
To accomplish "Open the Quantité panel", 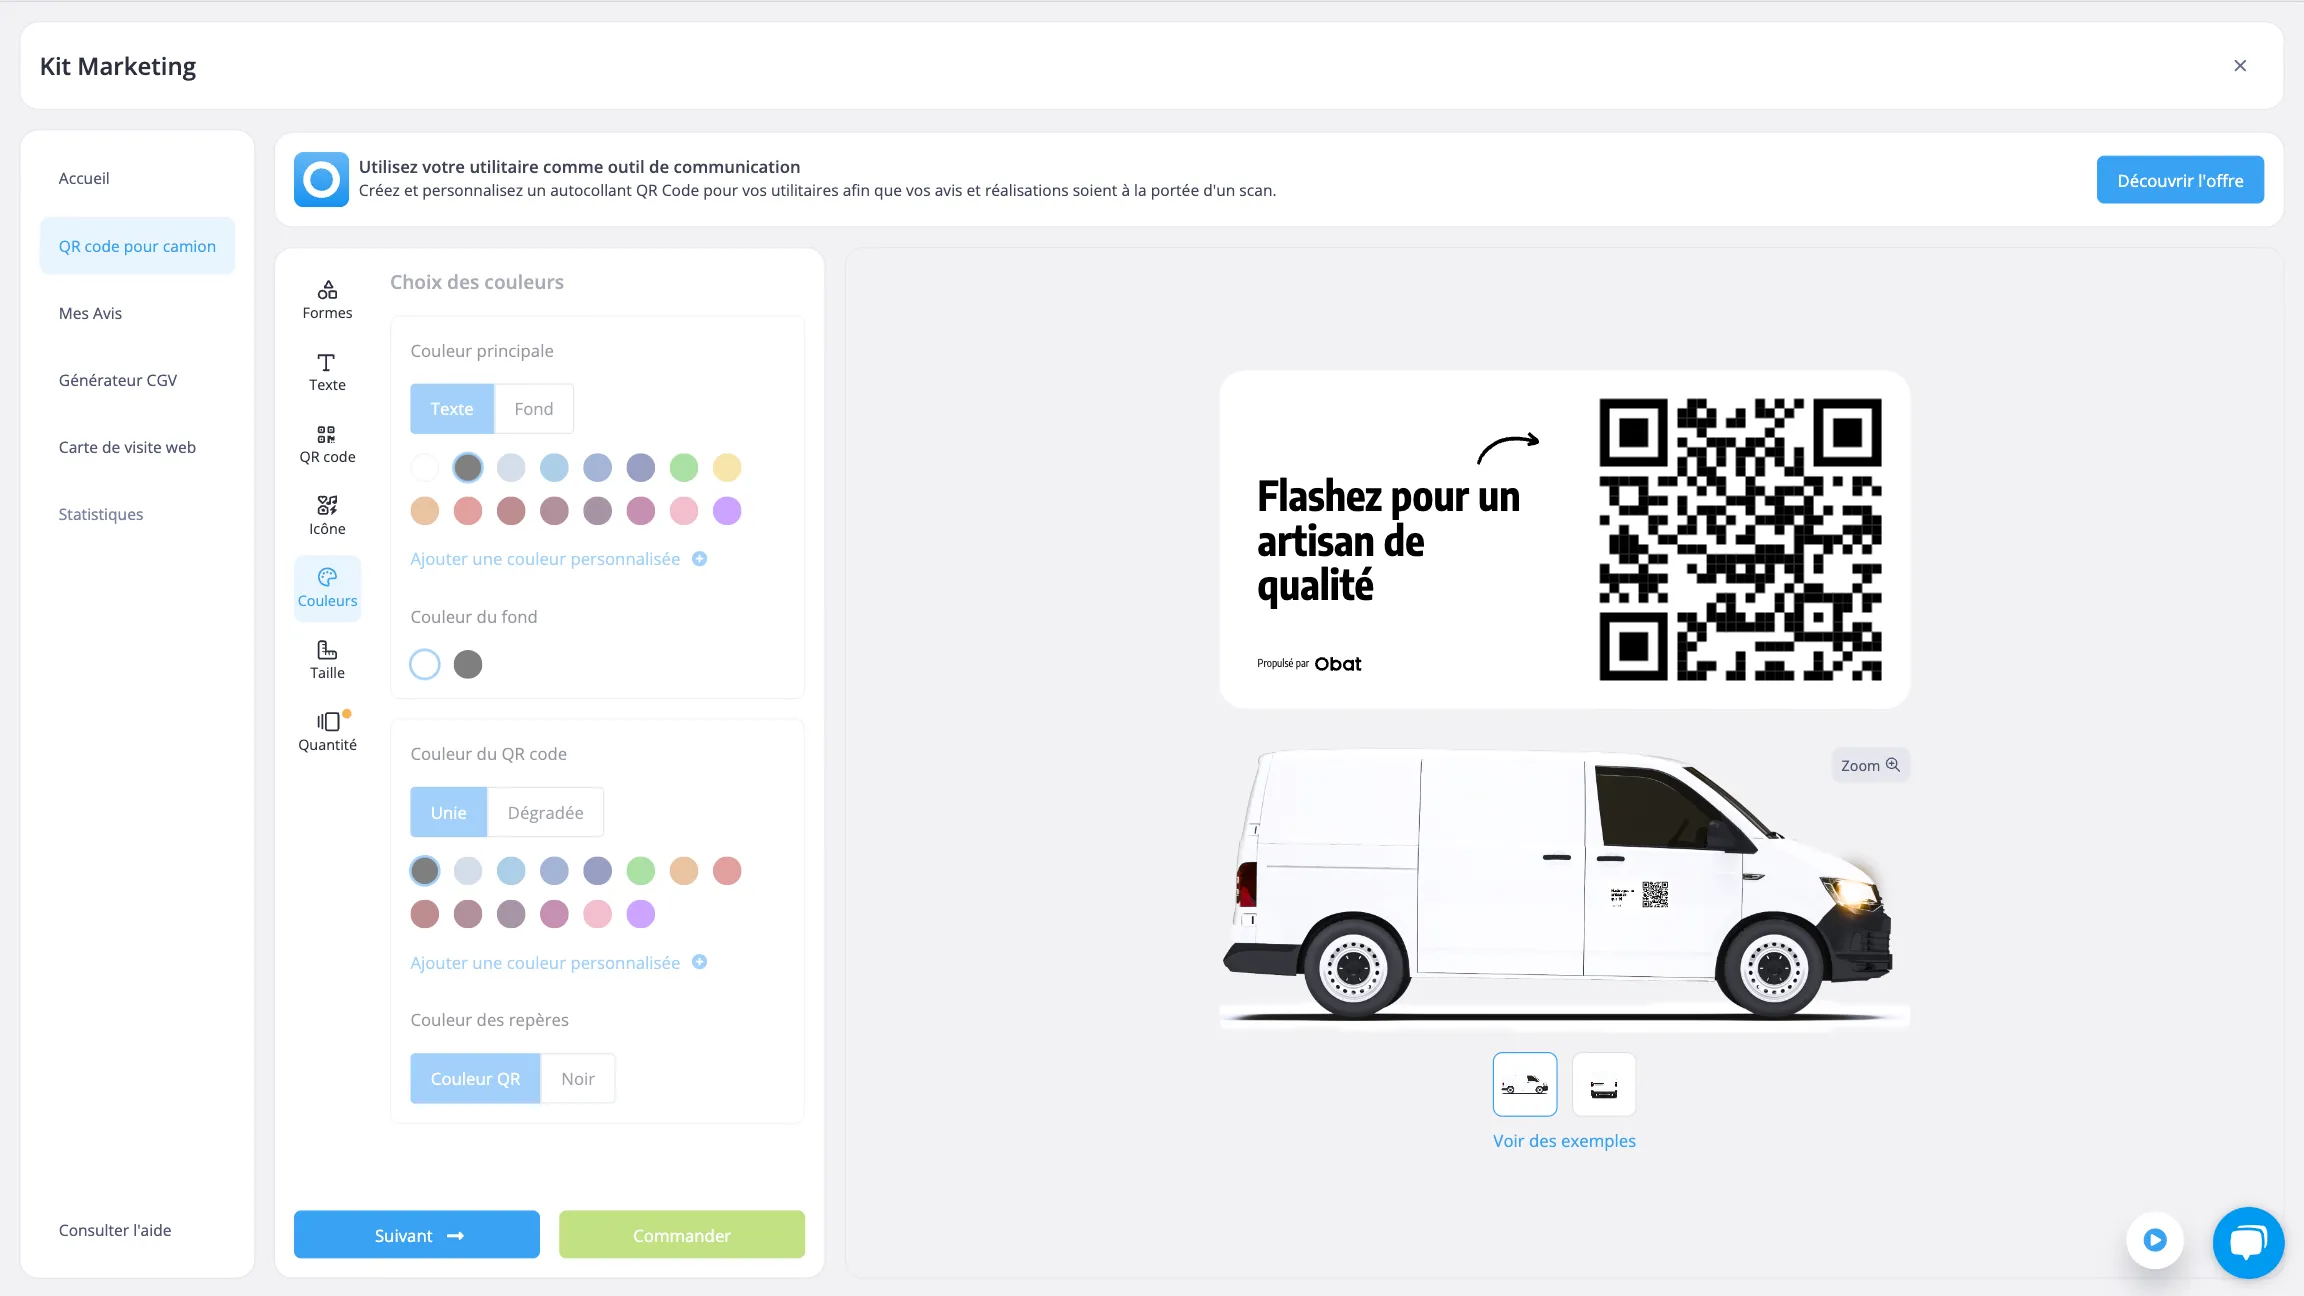I will (x=327, y=731).
